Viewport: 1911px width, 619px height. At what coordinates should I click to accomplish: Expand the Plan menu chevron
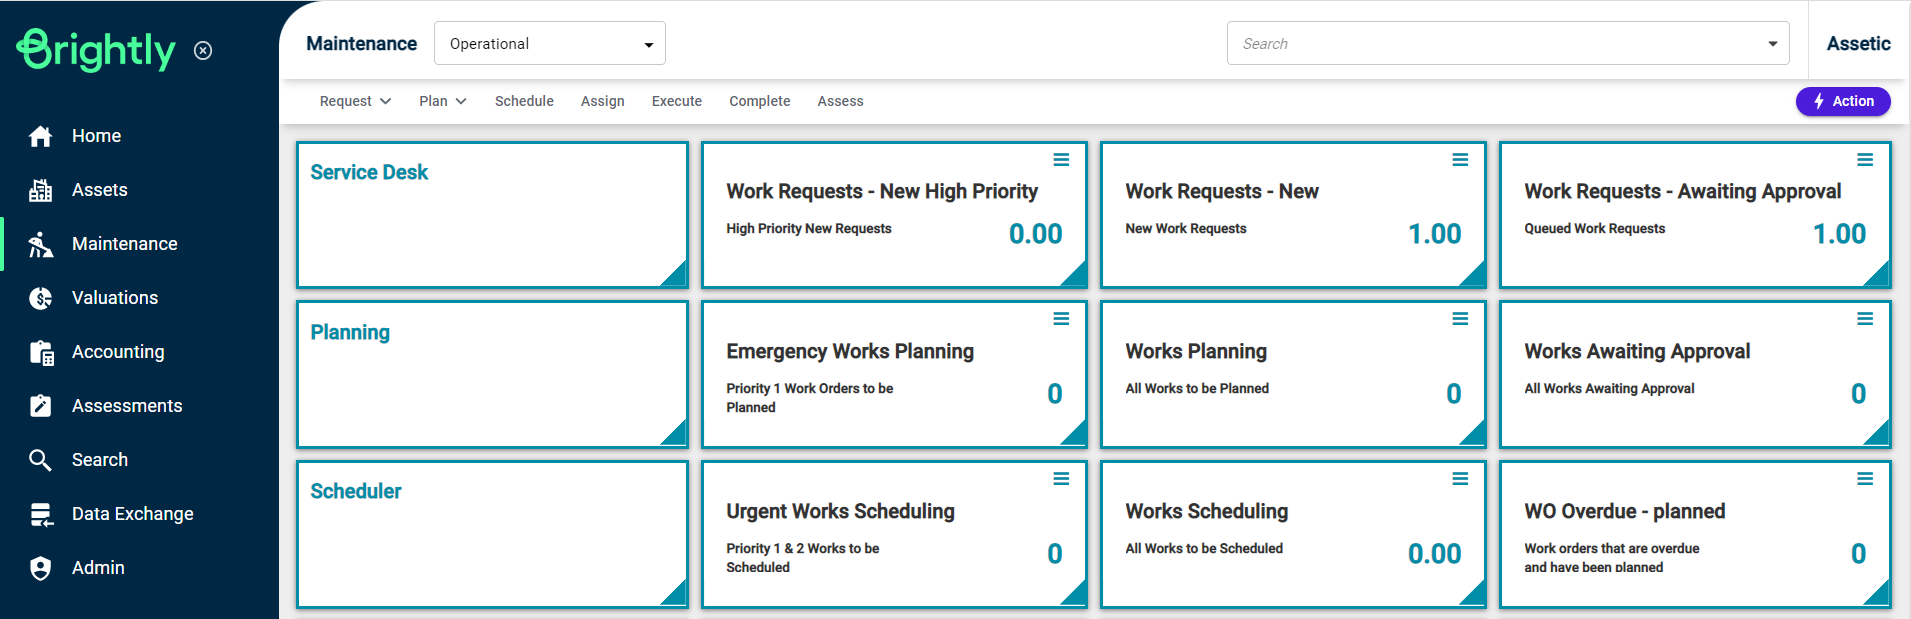coord(461,101)
